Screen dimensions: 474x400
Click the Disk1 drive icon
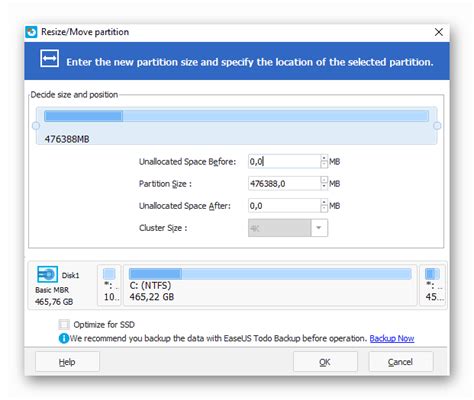tap(47, 274)
